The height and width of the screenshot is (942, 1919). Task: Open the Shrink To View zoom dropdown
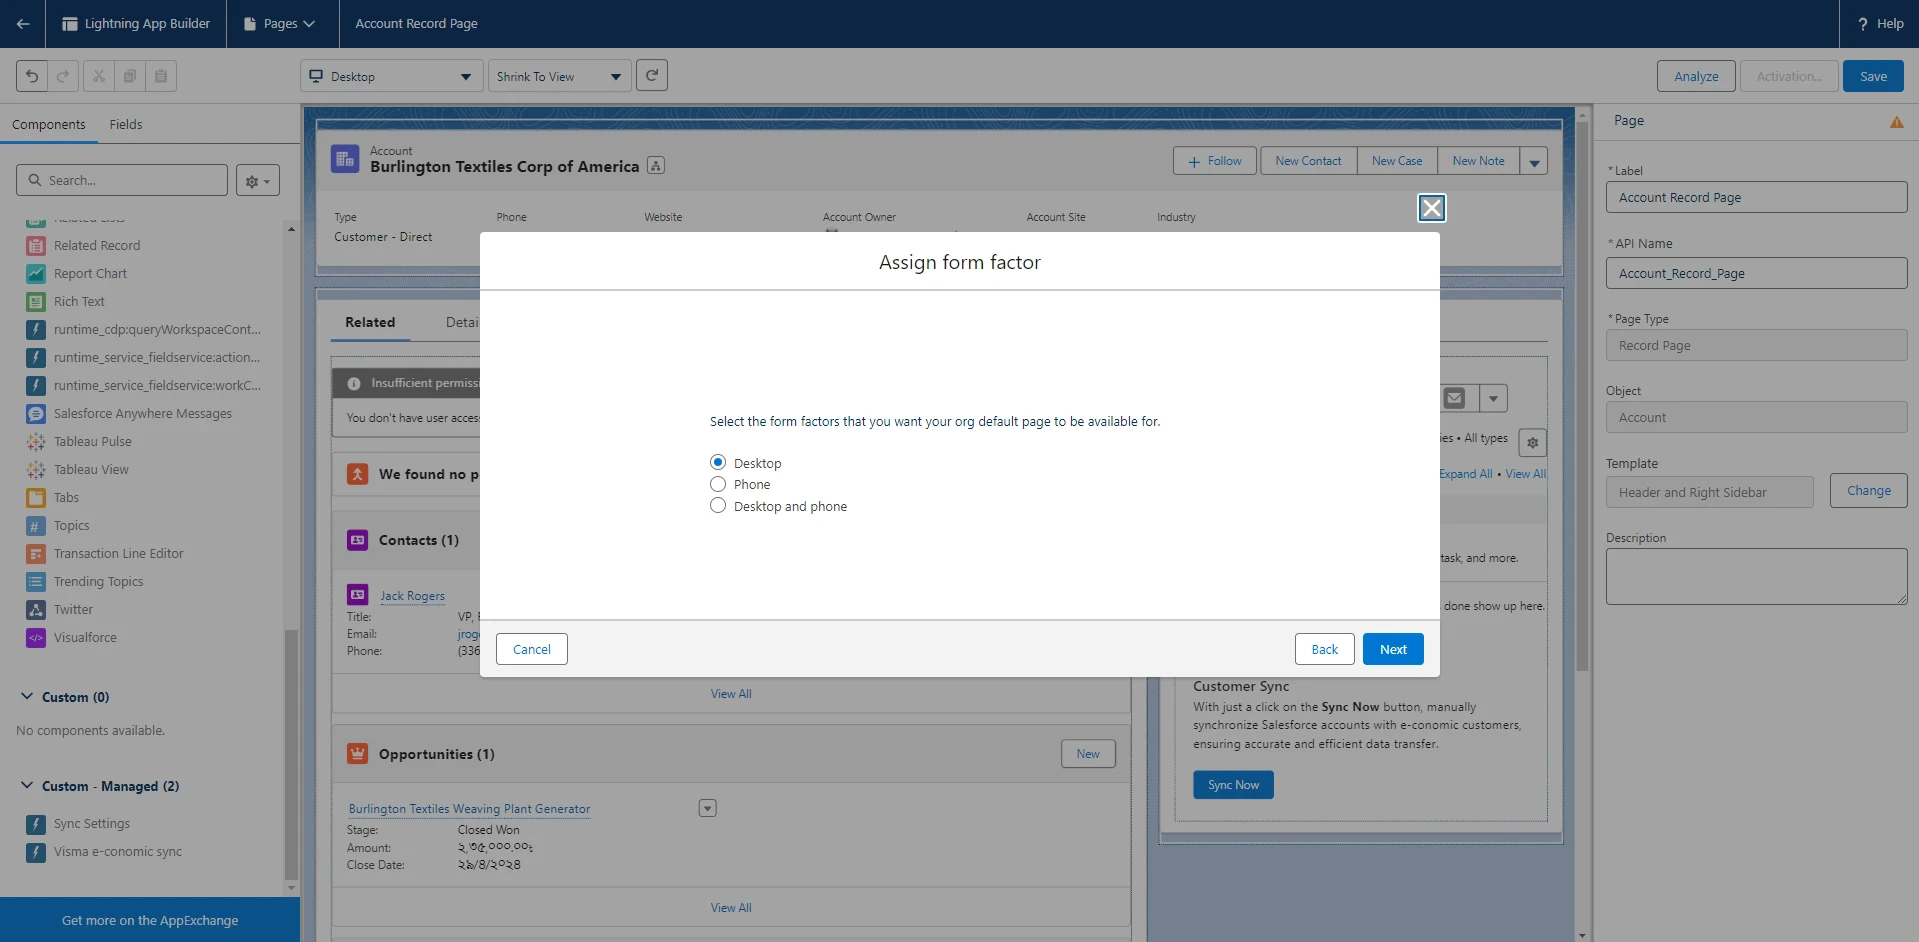click(559, 76)
